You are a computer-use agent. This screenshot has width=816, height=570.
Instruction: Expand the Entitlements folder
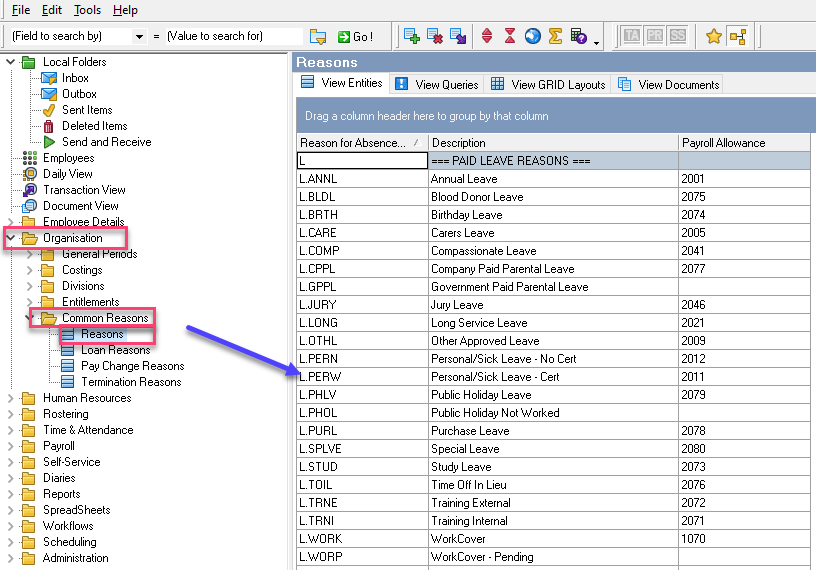[30, 302]
